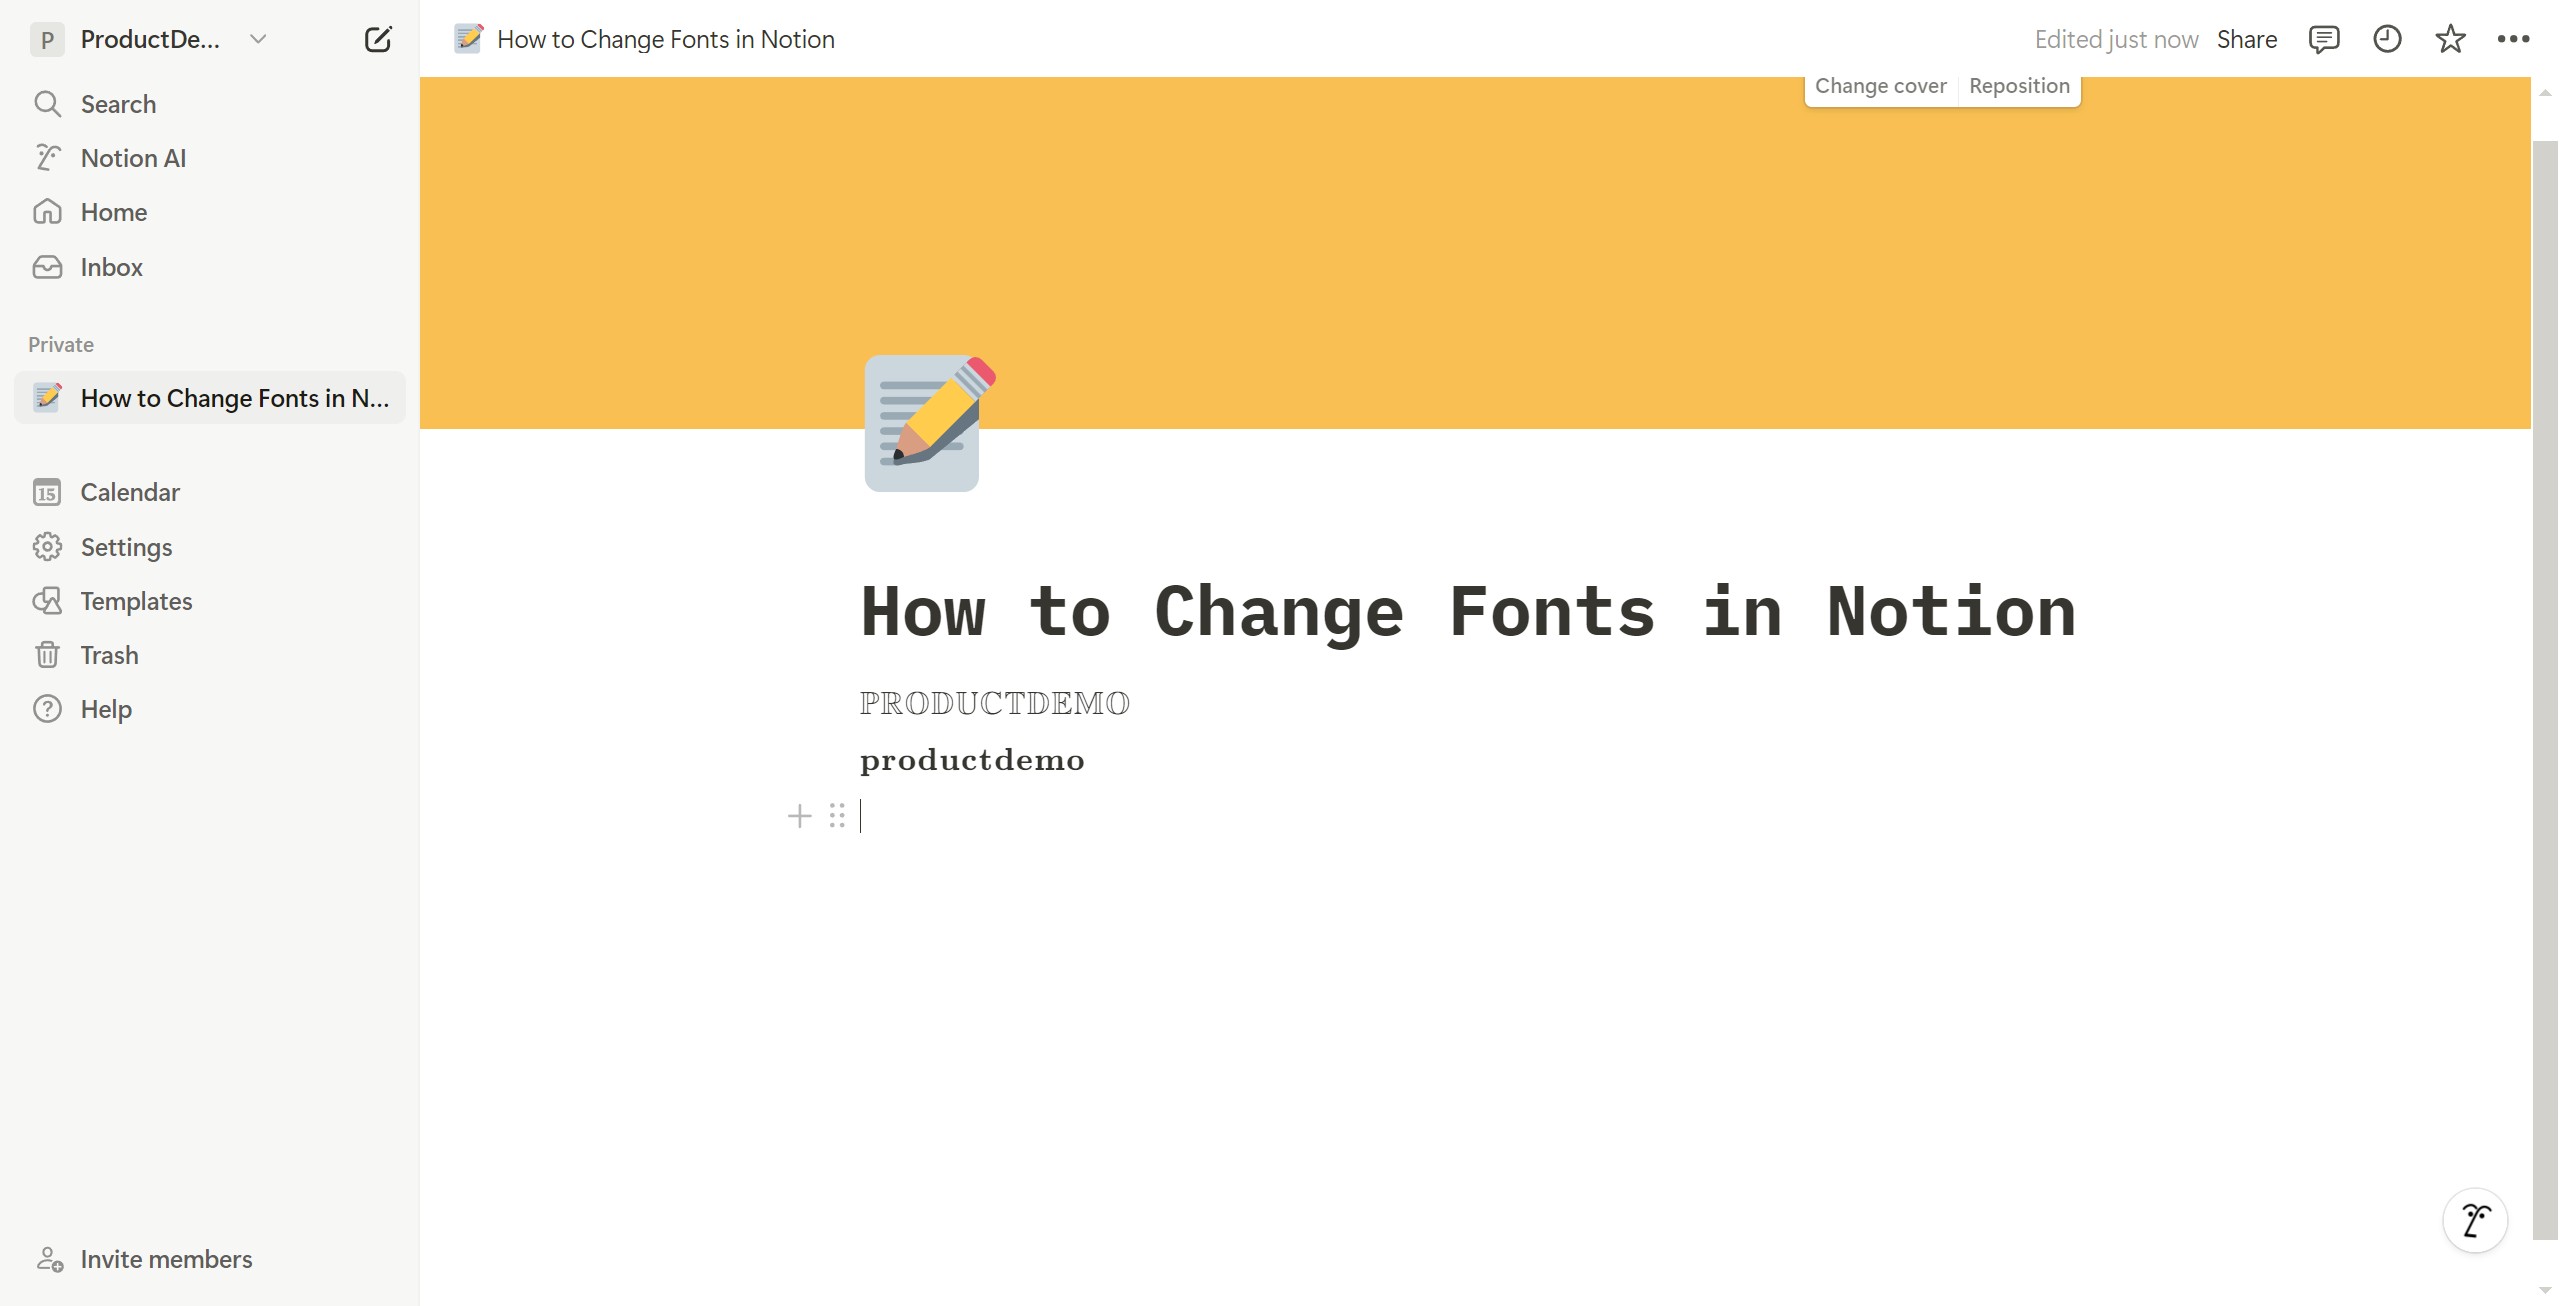Open the floating Notion AI button
This screenshot has height=1306, width=2561.
coord(2475,1220)
